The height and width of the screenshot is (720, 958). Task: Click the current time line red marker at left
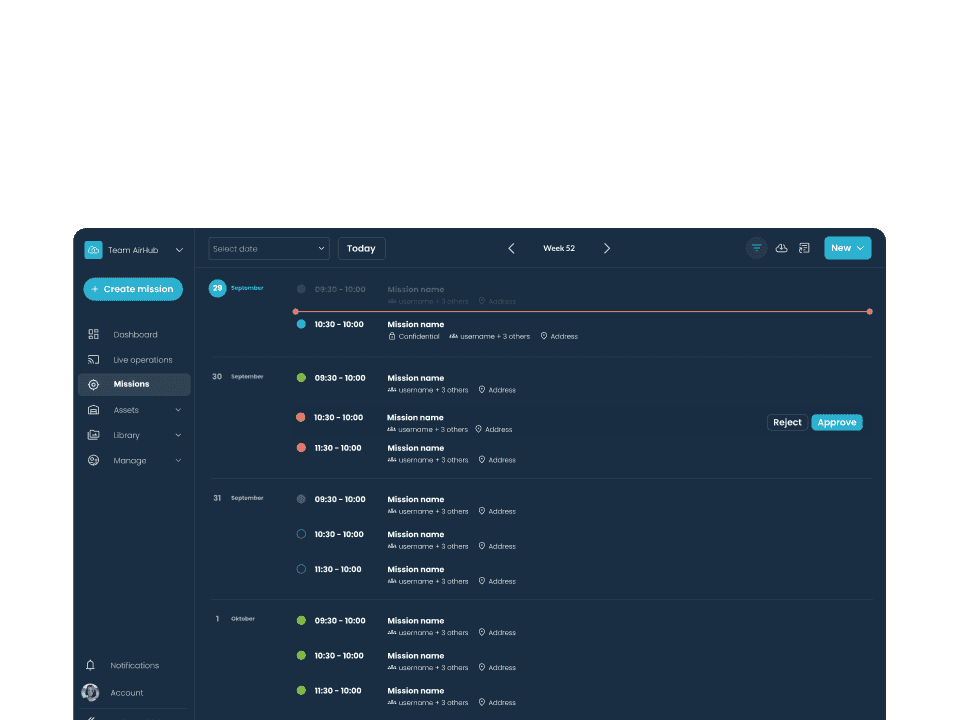tap(296, 312)
